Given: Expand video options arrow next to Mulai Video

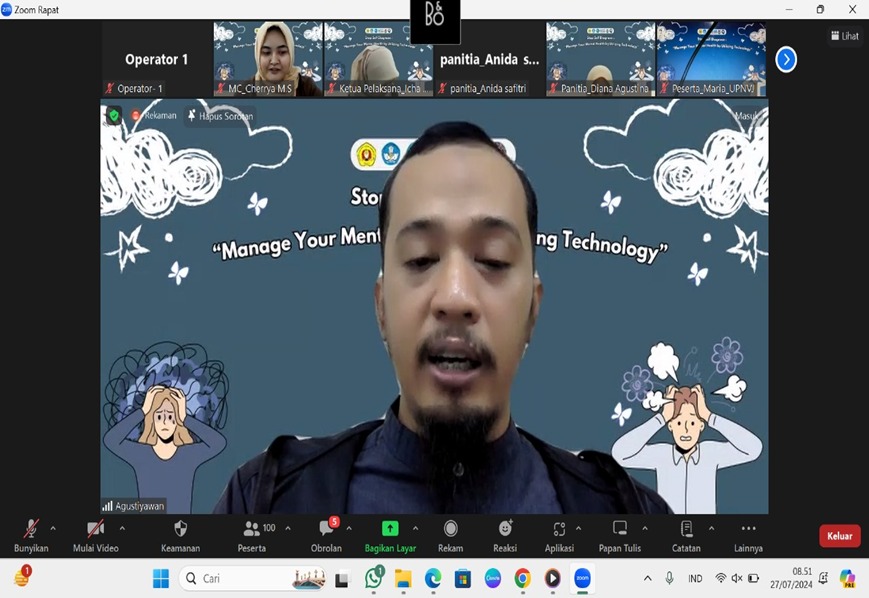Looking at the screenshot, I should (122, 529).
